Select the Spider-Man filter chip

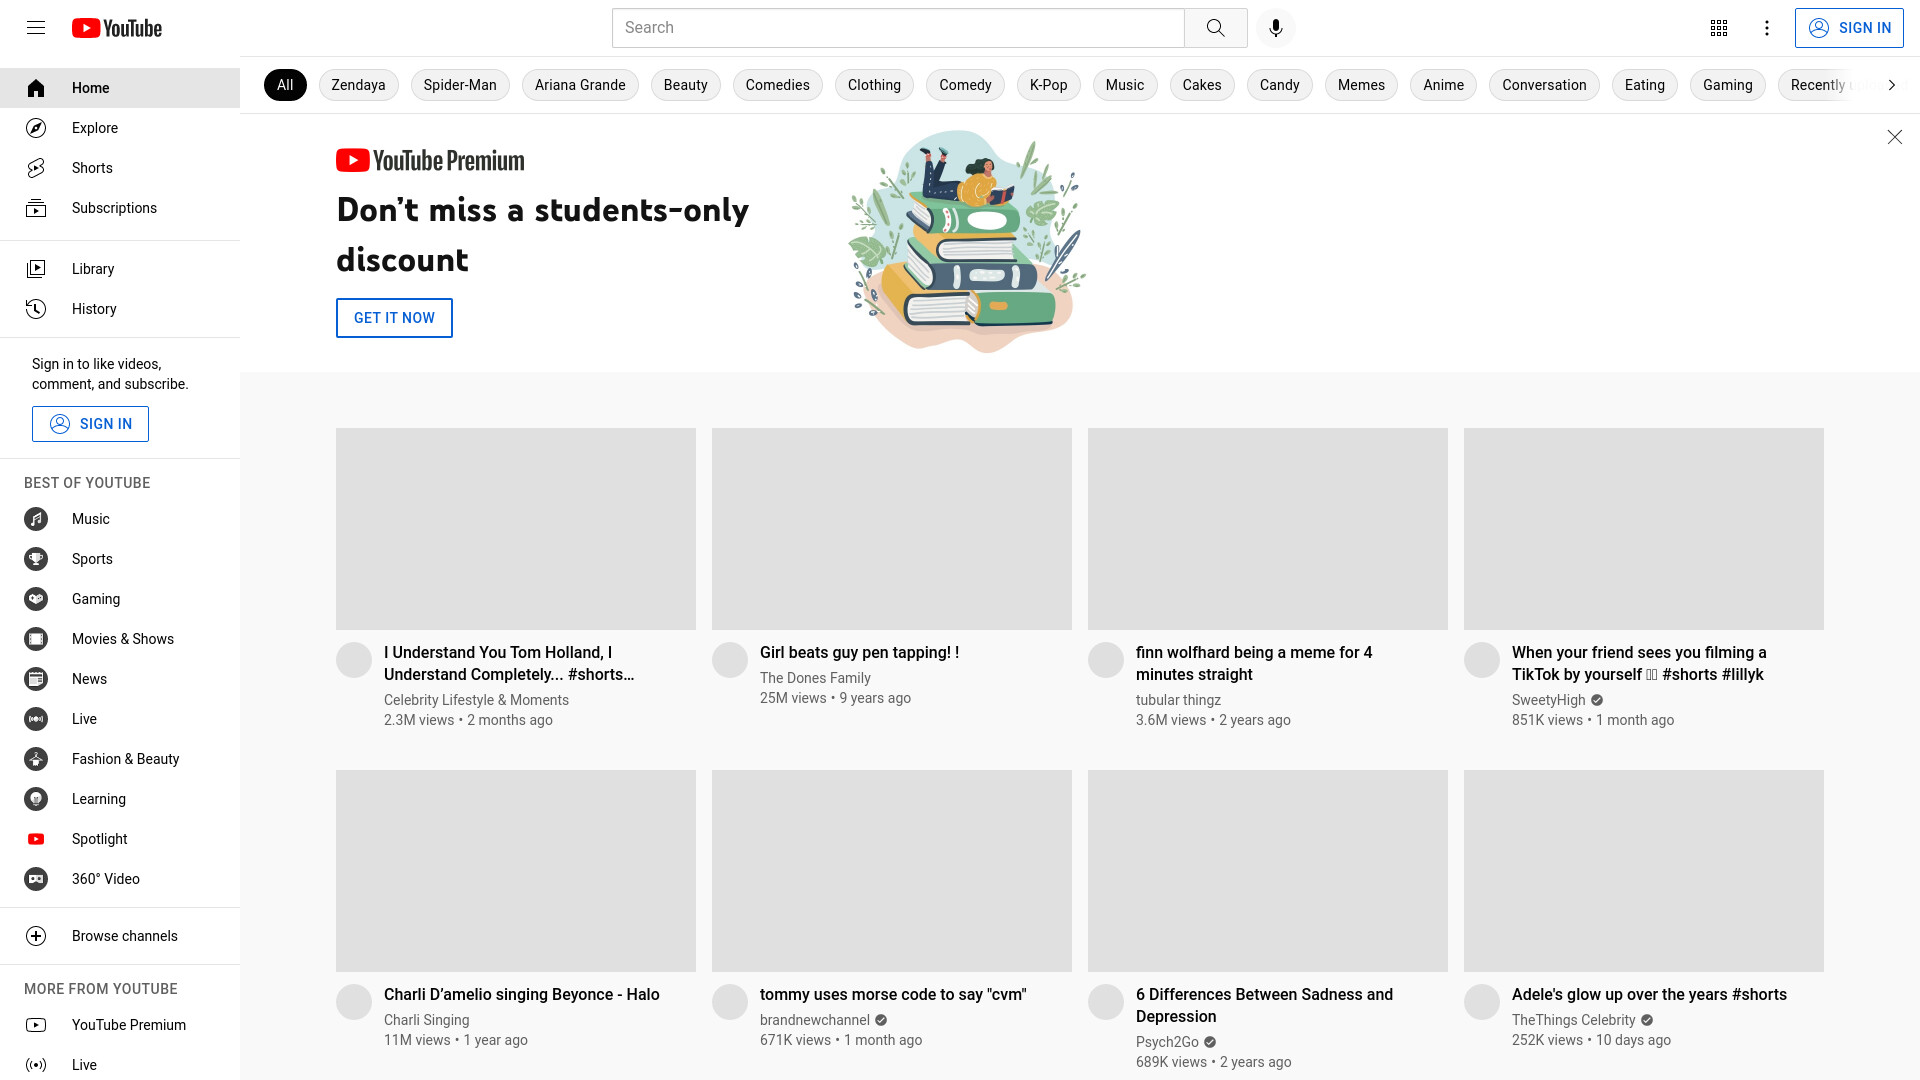460,85
